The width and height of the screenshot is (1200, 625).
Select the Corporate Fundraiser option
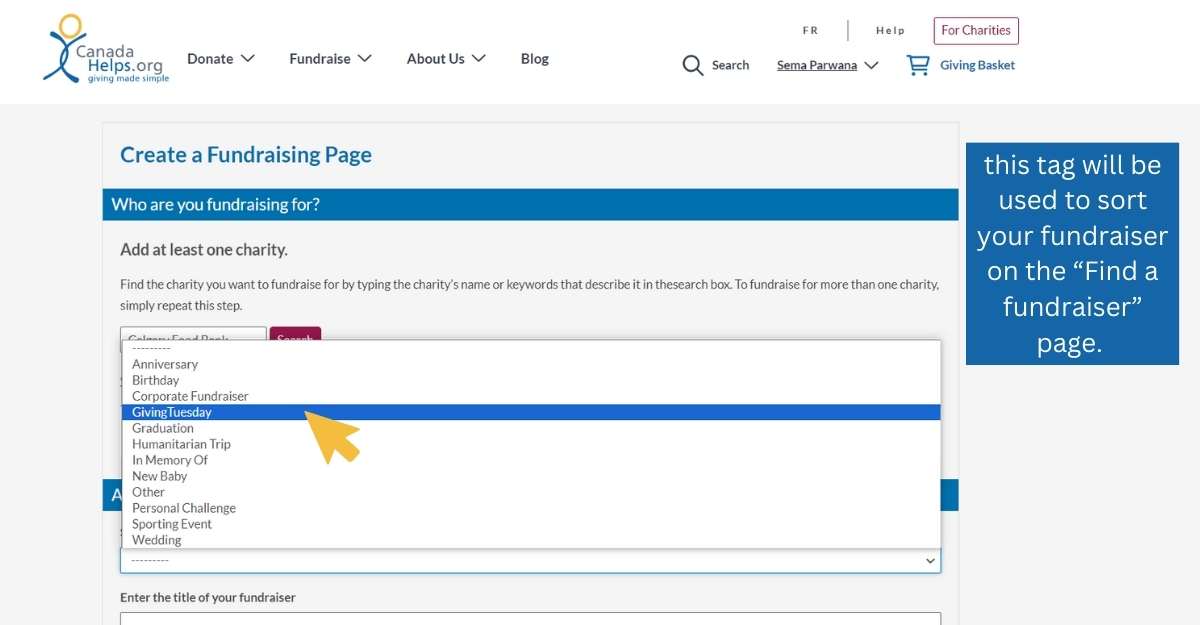pyautogui.click(x=190, y=396)
